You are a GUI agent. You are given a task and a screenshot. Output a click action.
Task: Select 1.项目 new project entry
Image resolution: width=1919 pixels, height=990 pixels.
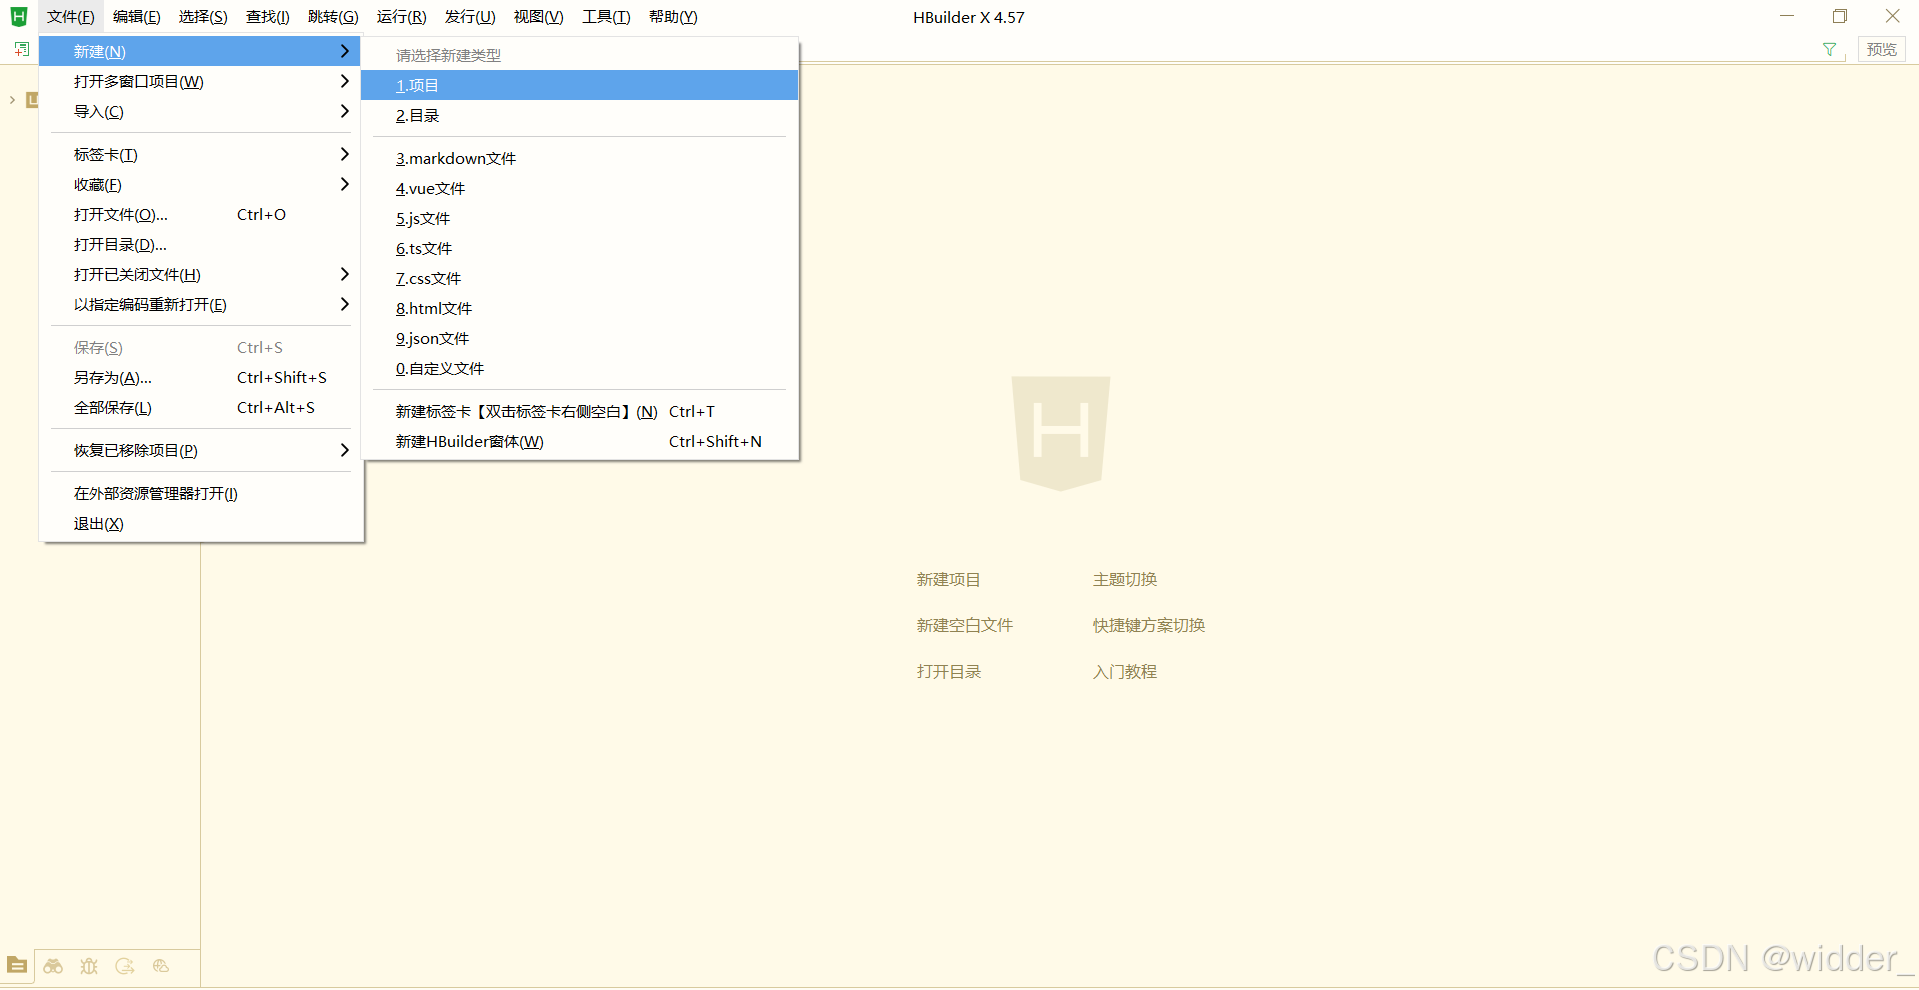pos(579,85)
